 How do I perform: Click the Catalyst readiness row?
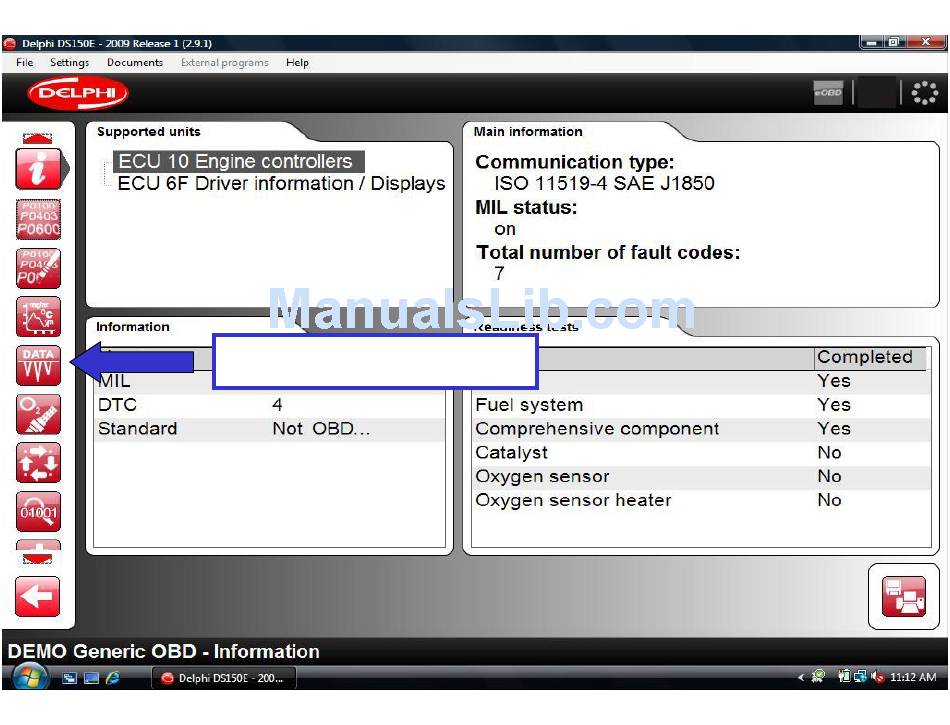coord(701,452)
